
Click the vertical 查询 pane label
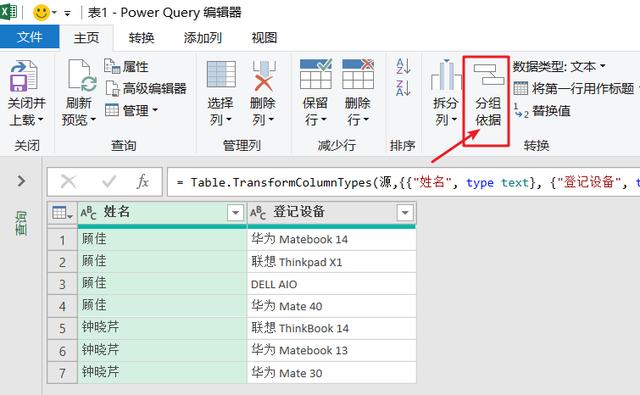pyautogui.click(x=21, y=224)
